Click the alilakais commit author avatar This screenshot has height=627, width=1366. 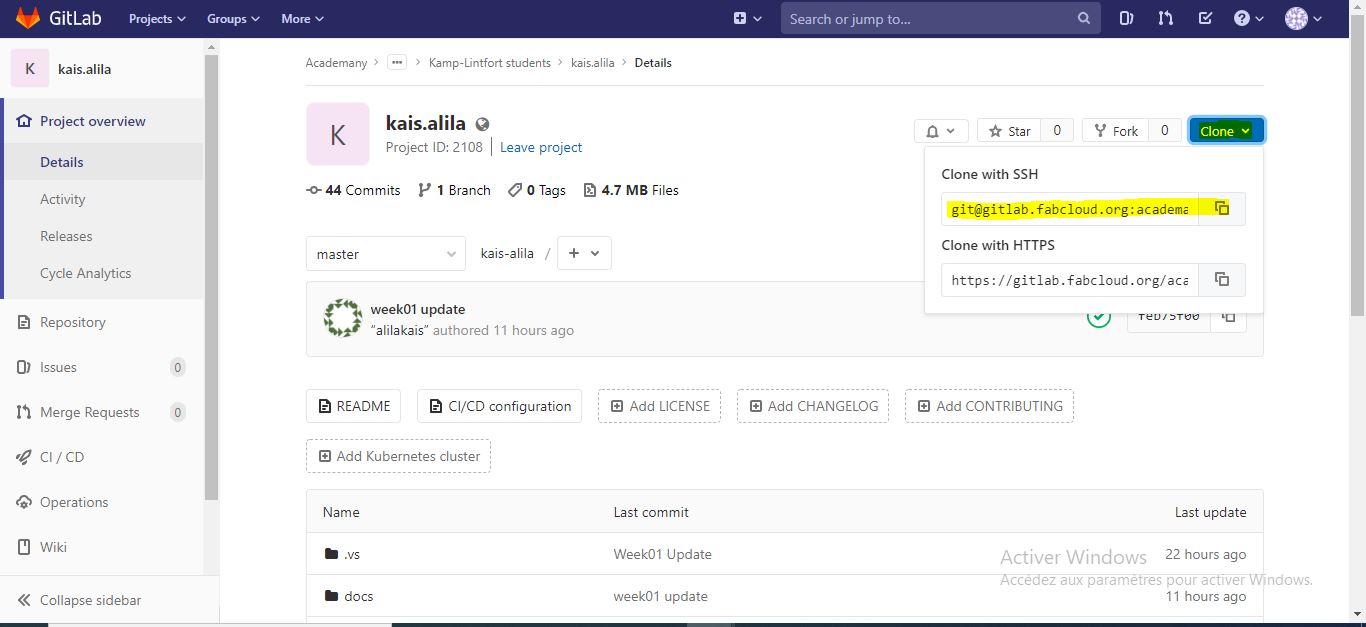343,318
